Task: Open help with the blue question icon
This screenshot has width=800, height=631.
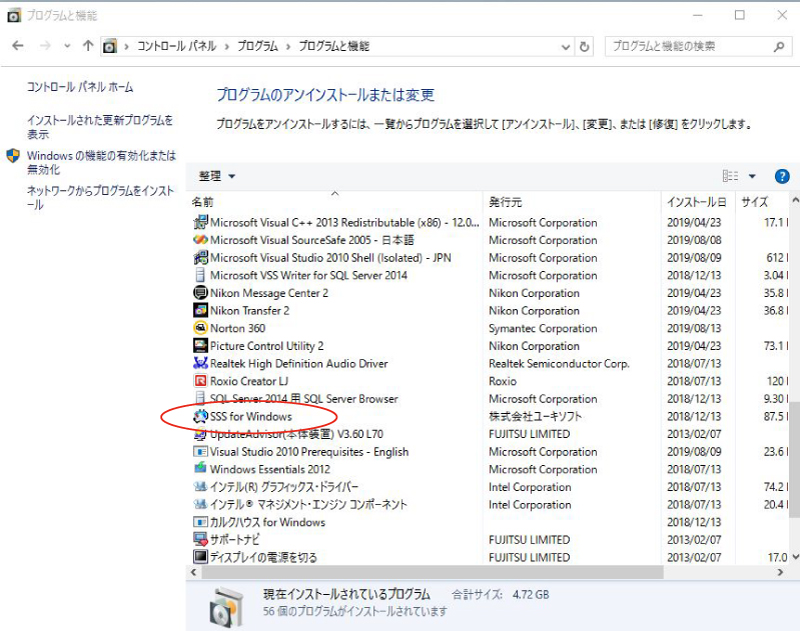Action: pyautogui.click(x=782, y=176)
